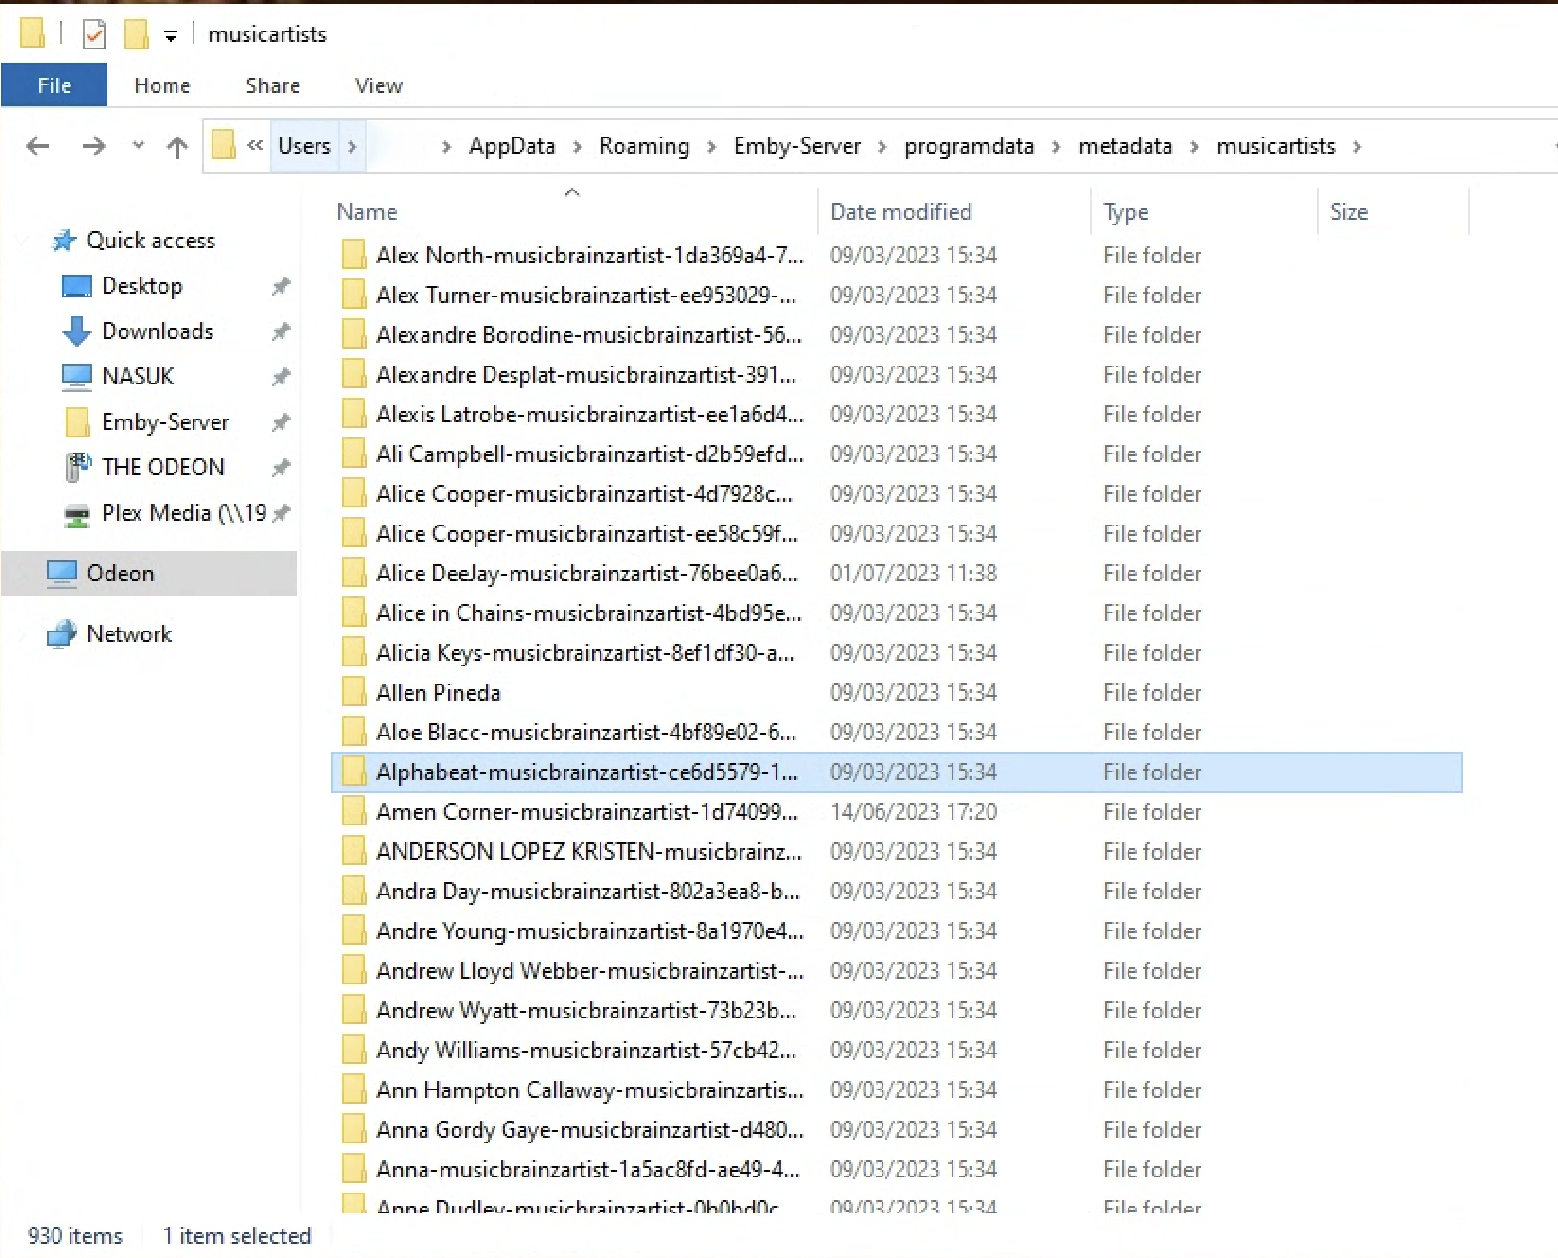
Task: Click Emby-Server in the address breadcrumb
Action: (796, 147)
